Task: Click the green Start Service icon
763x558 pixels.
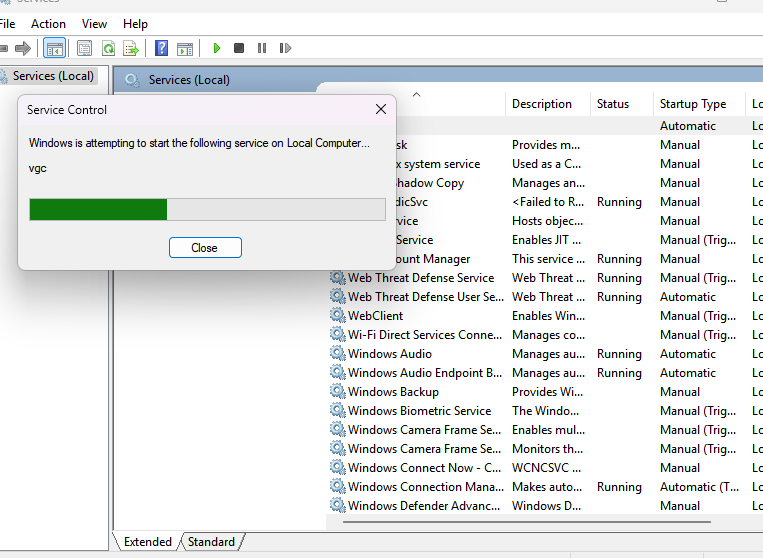Action: [217, 48]
